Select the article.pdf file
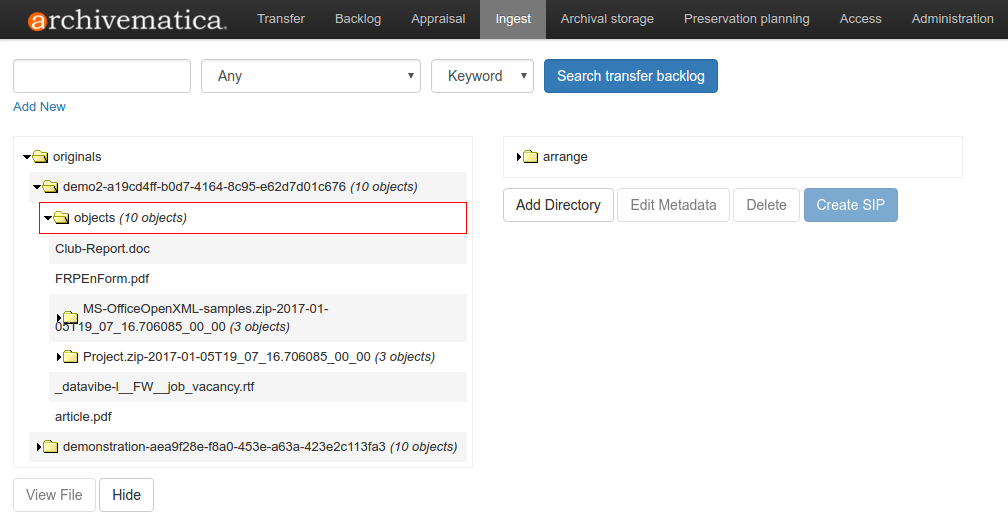This screenshot has height=521, width=1008. (83, 417)
